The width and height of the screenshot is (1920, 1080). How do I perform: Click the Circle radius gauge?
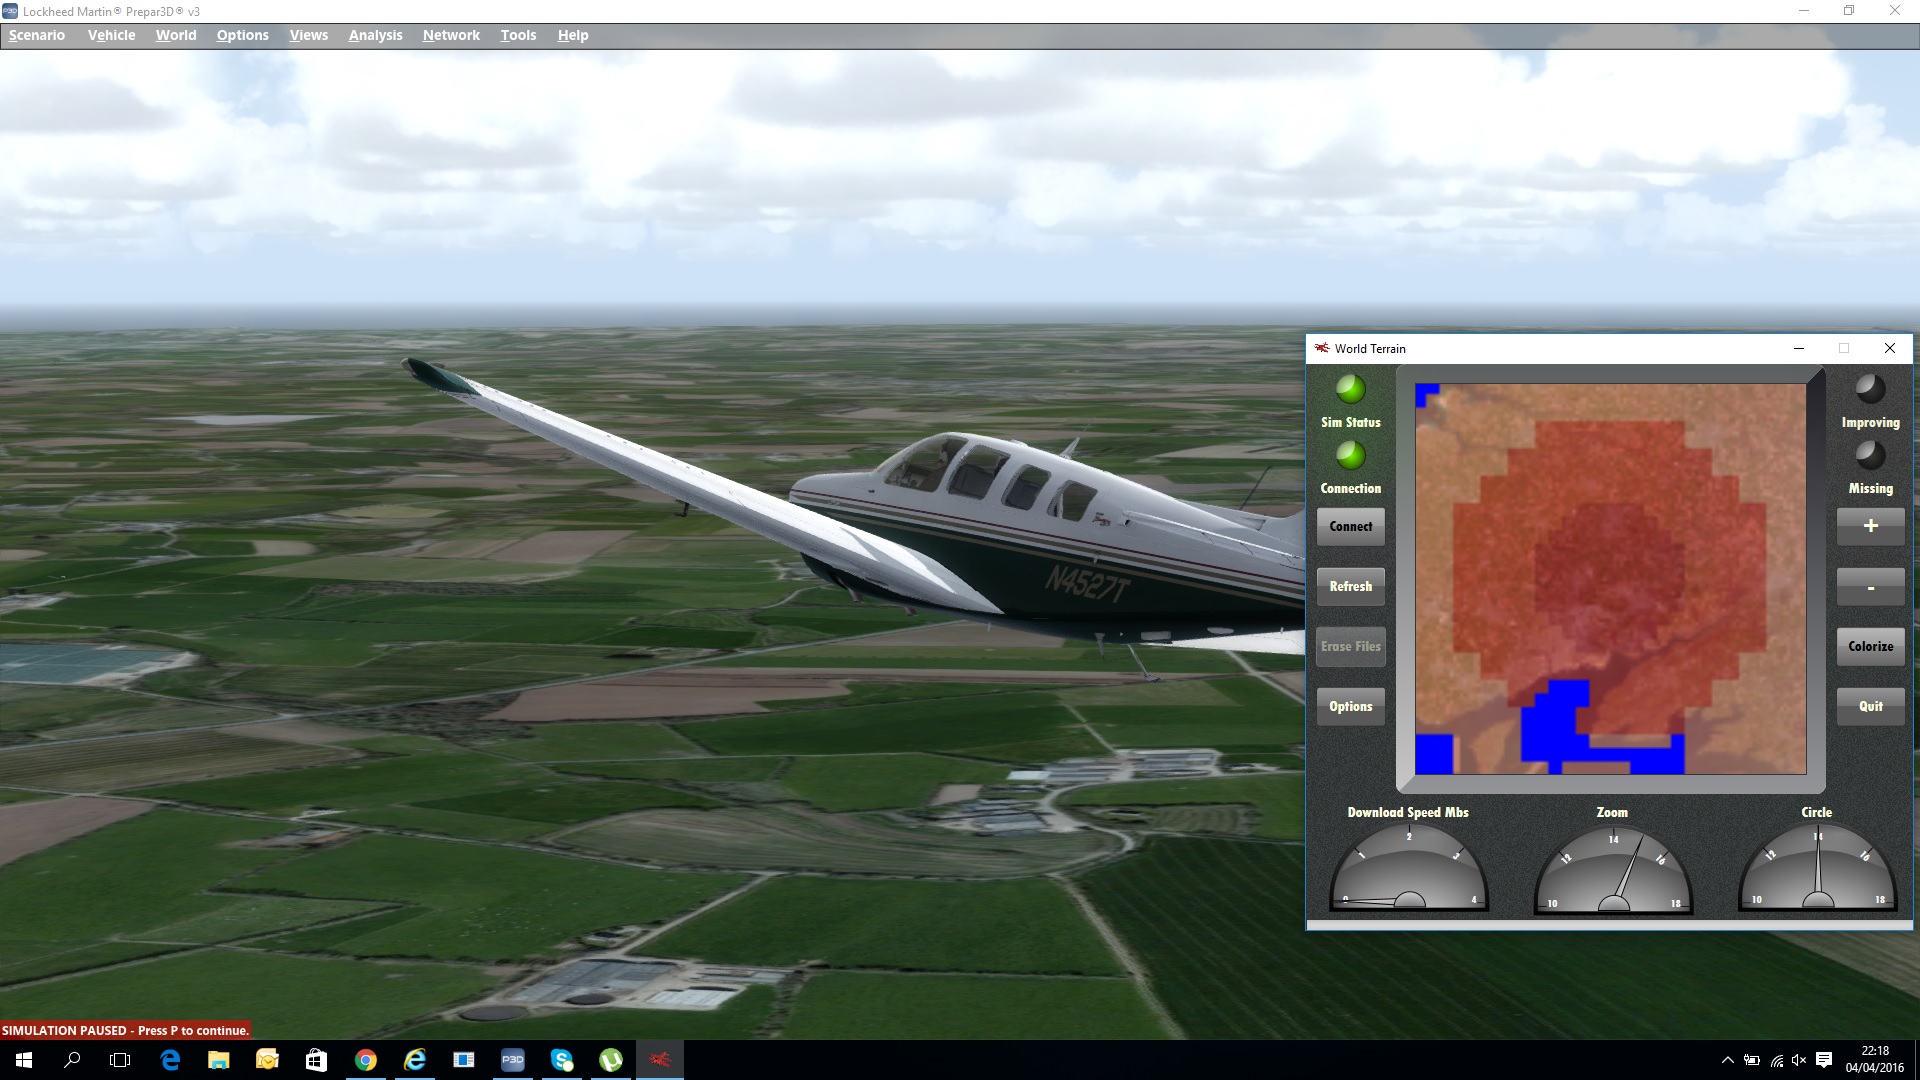pos(1818,867)
